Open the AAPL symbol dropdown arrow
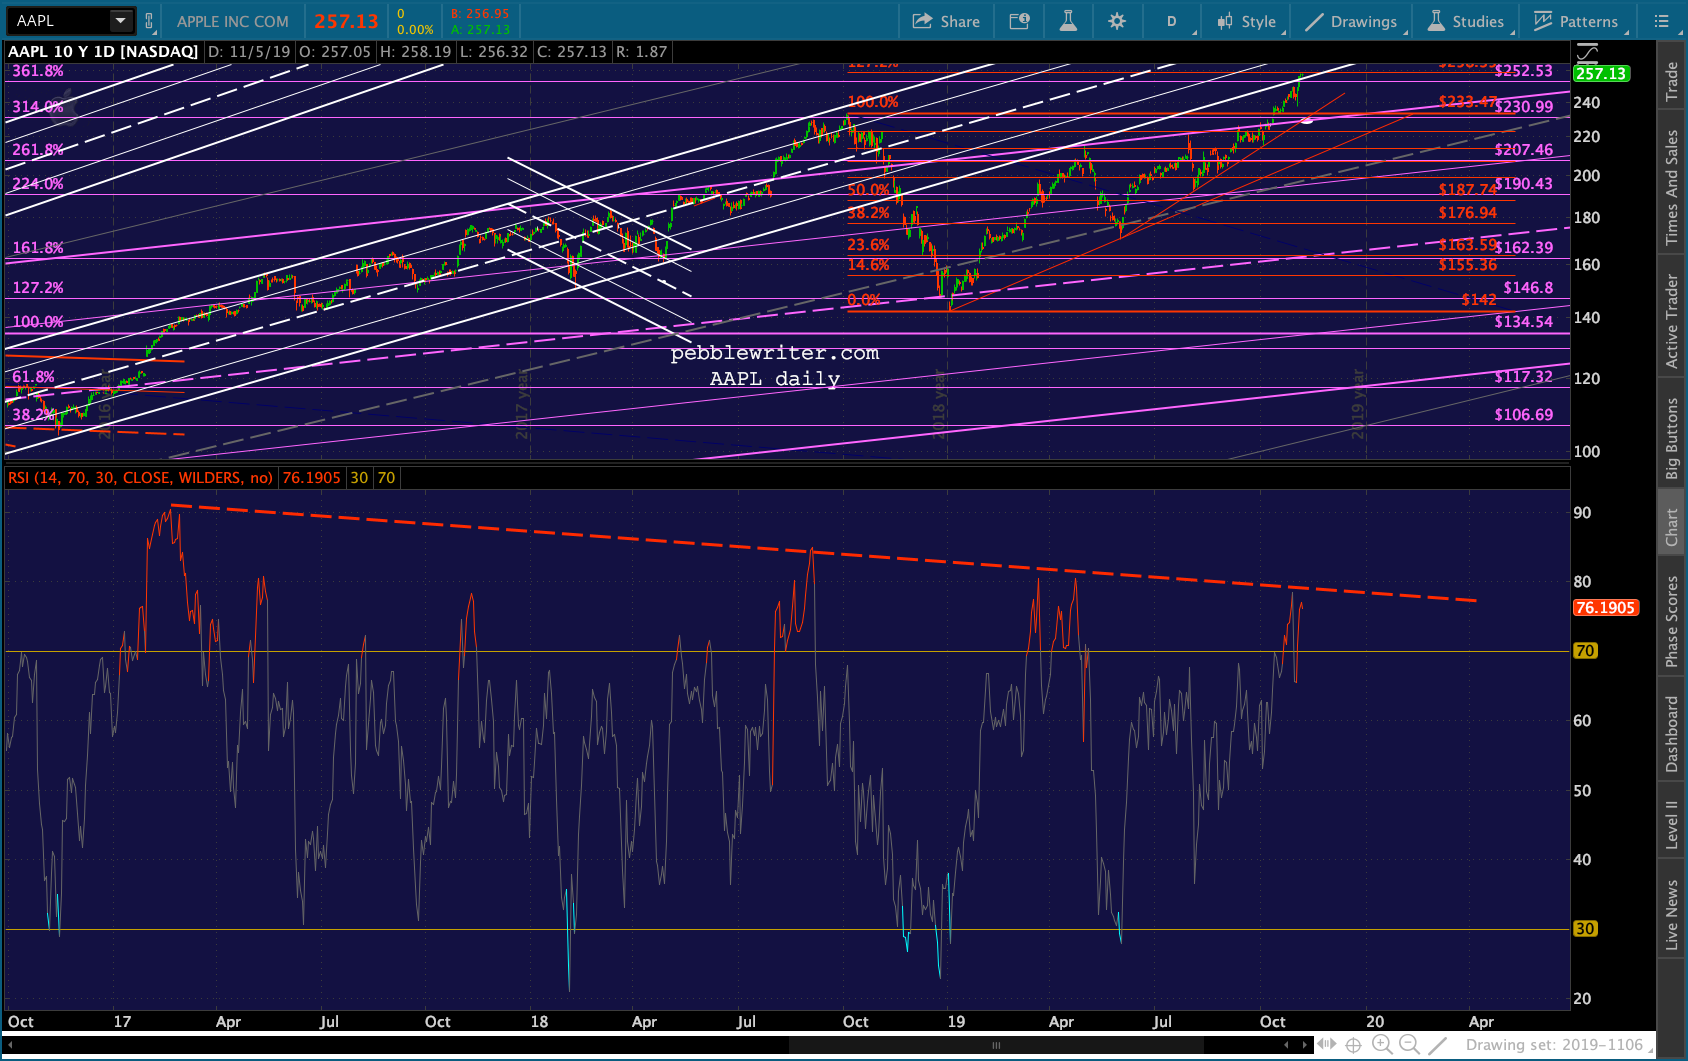The width and height of the screenshot is (1688, 1061). [120, 20]
